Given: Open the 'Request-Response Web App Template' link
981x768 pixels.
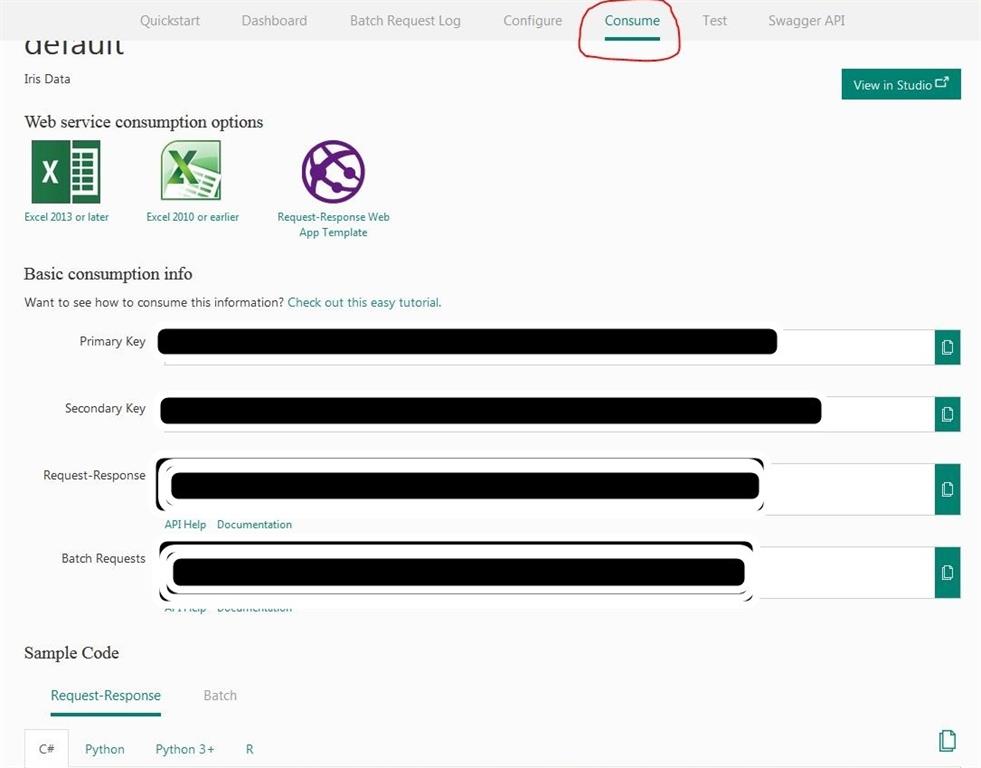Looking at the screenshot, I should pyautogui.click(x=333, y=225).
